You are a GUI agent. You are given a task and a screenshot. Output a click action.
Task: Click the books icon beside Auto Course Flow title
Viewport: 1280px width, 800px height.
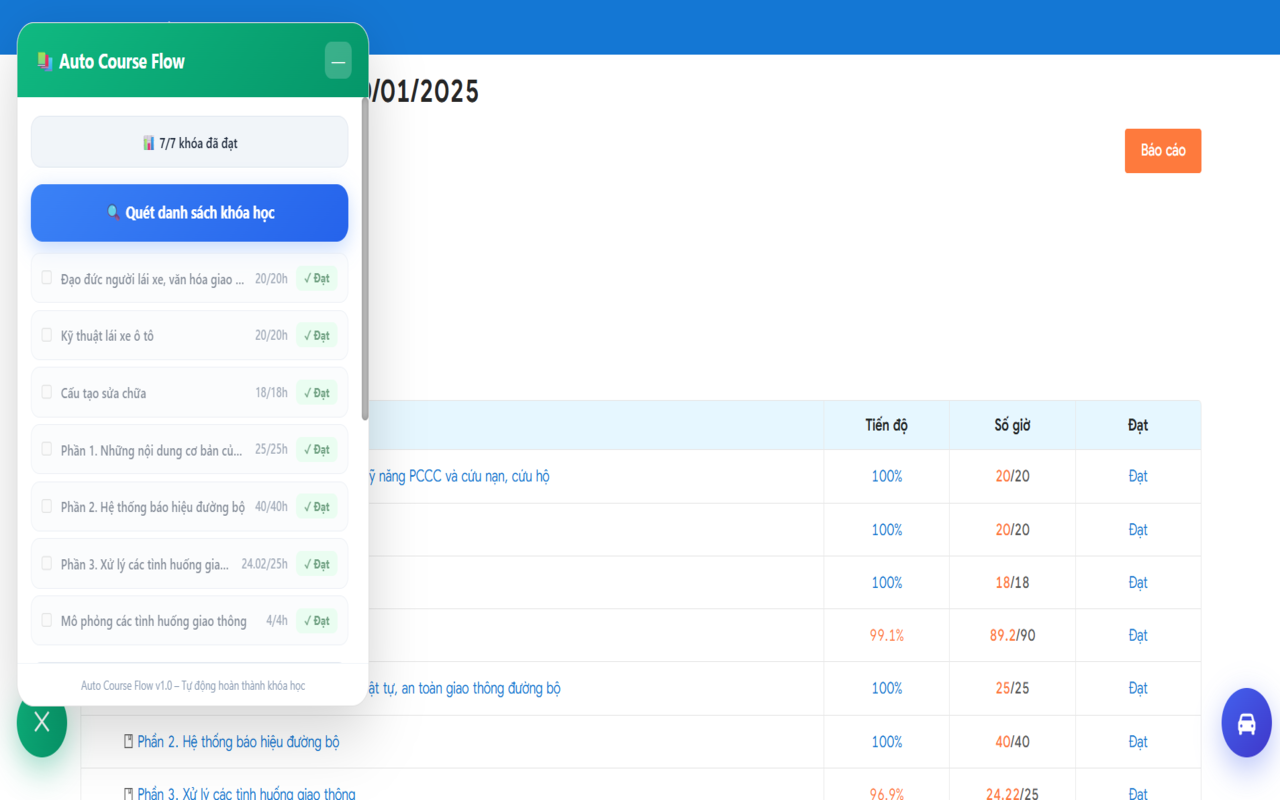click(x=45, y=61)
